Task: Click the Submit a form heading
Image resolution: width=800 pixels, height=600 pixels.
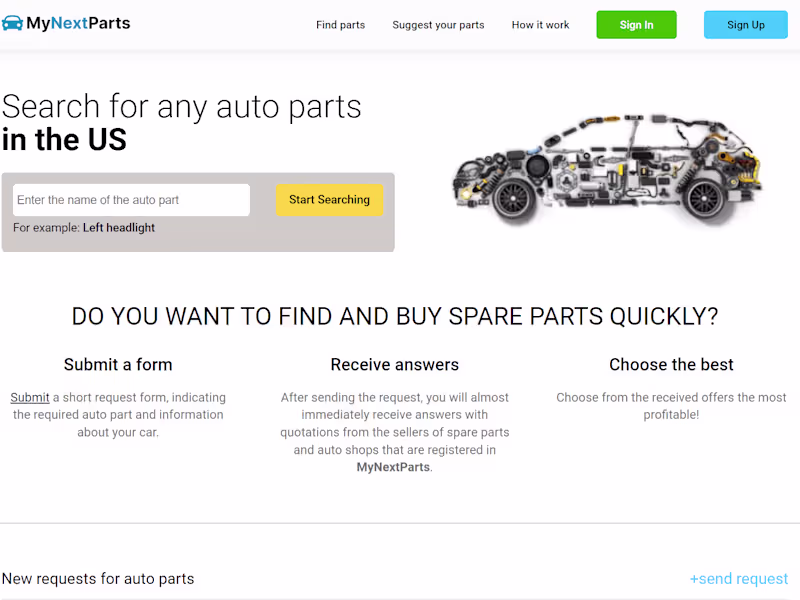Action: click(118, 364)
